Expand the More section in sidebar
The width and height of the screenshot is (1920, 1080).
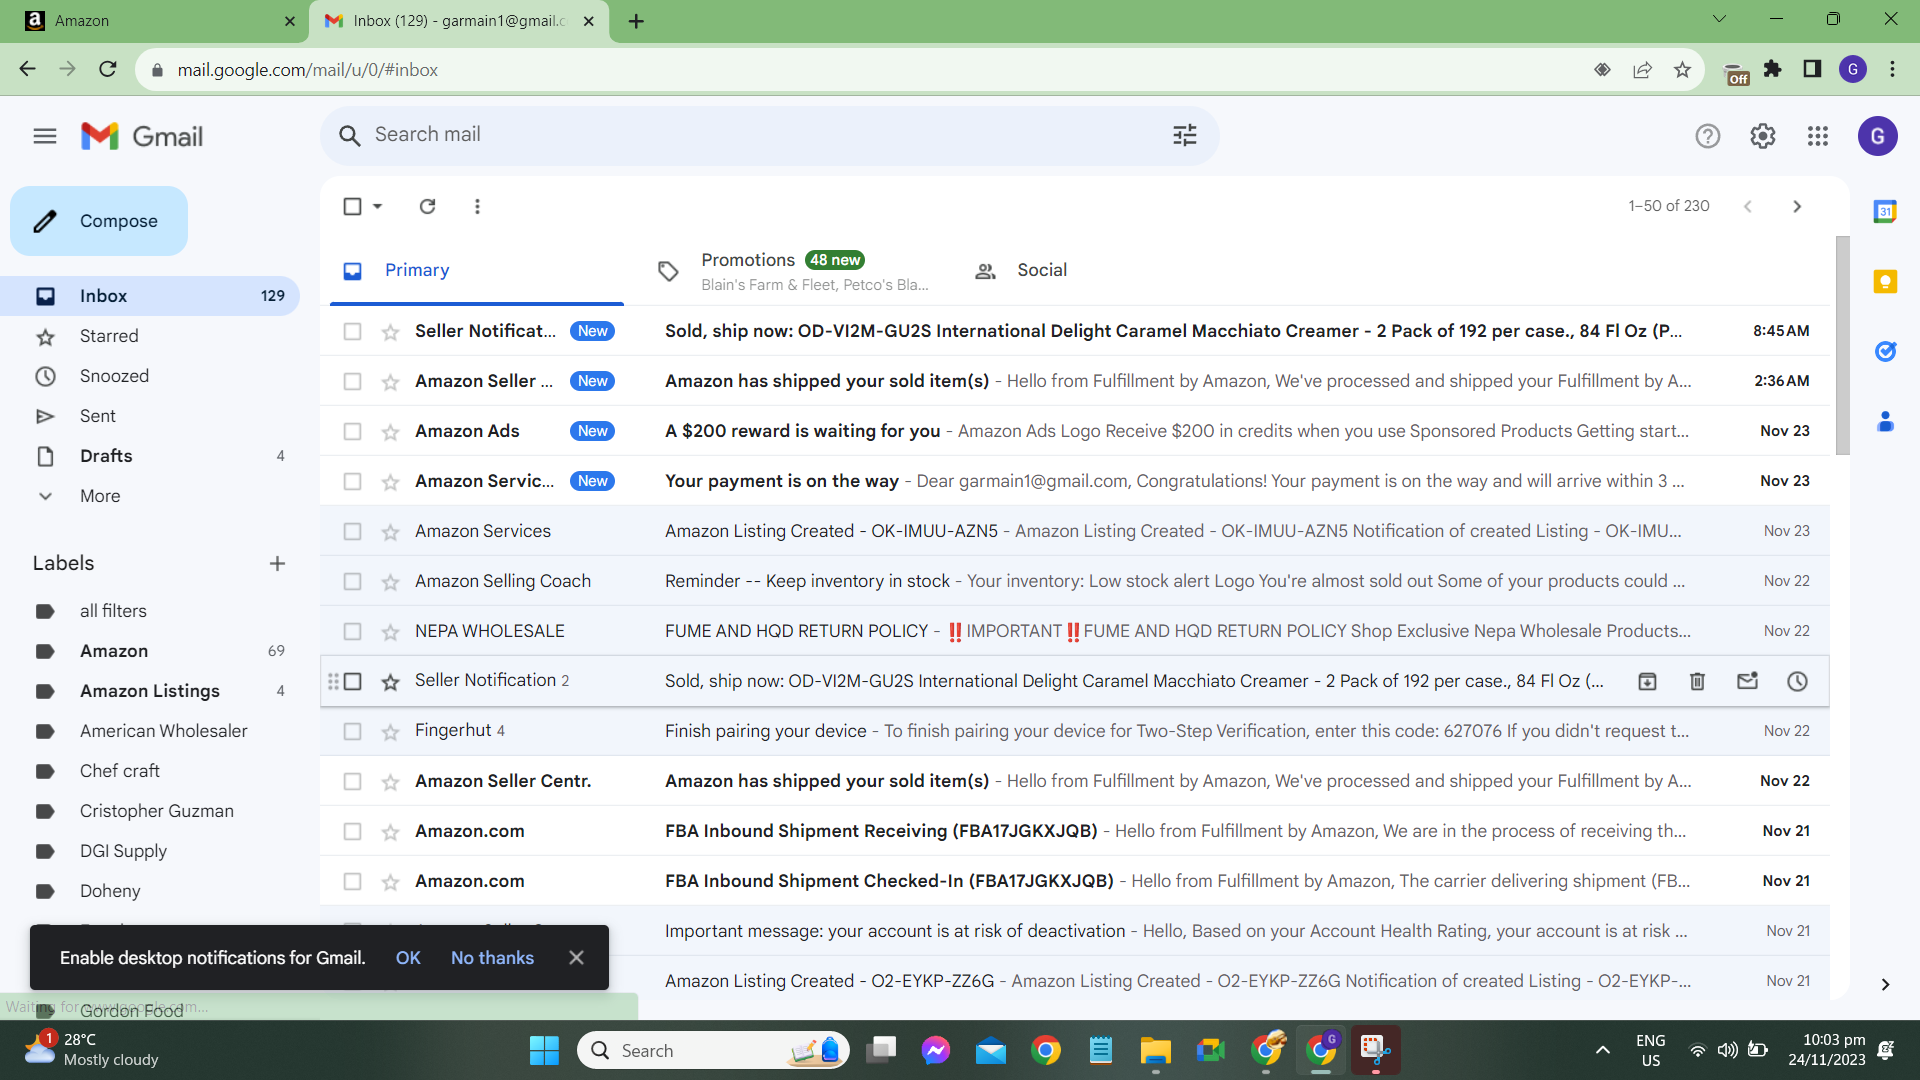tap(100, 496)
